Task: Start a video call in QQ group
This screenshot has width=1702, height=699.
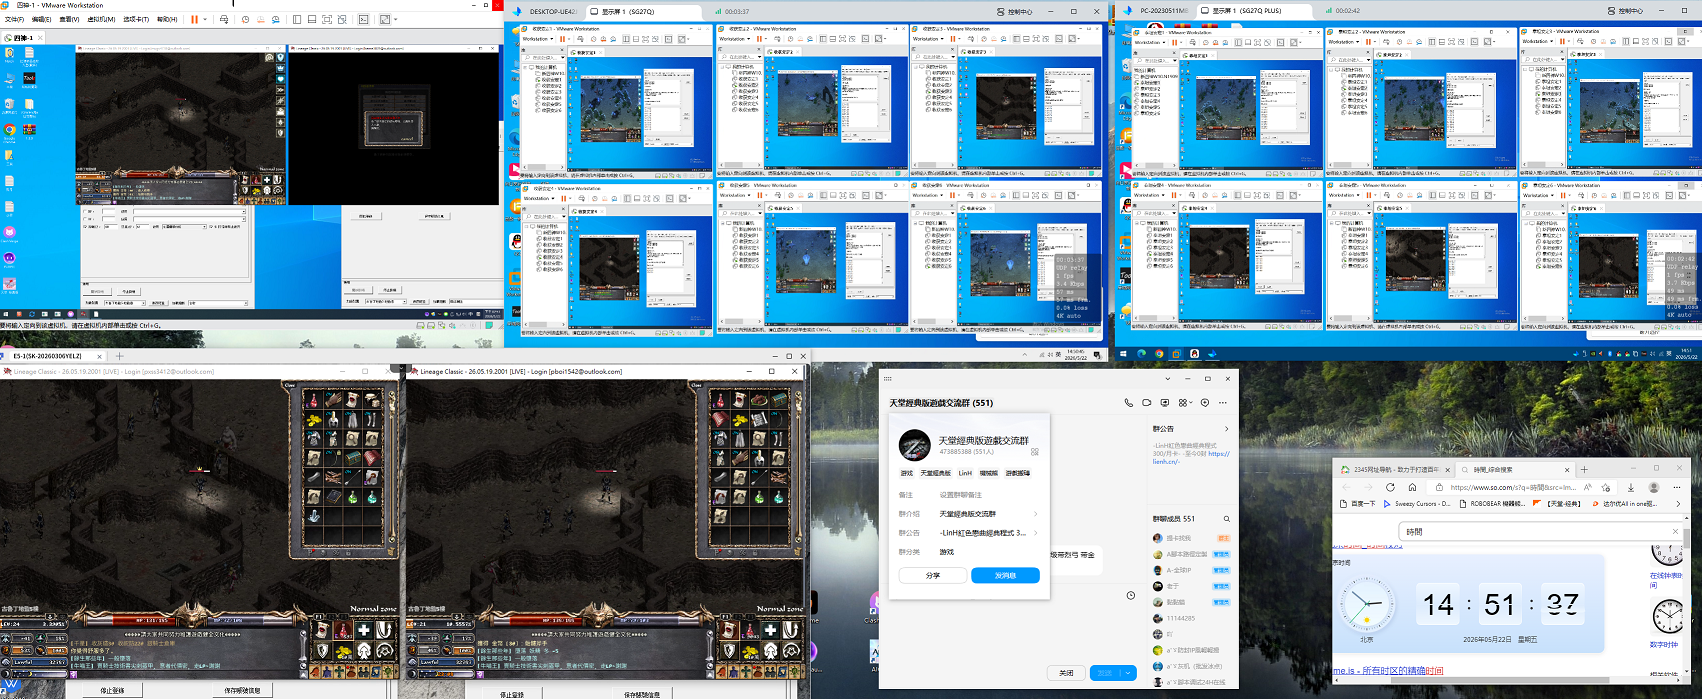Action: click(x=1147, y=403)
